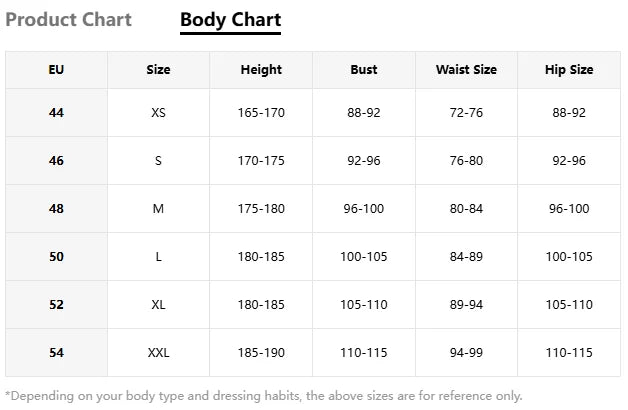This screenshot has width=628, height=410.
Task: Select EU size 54 row label
Action: (x=56, y=353)
